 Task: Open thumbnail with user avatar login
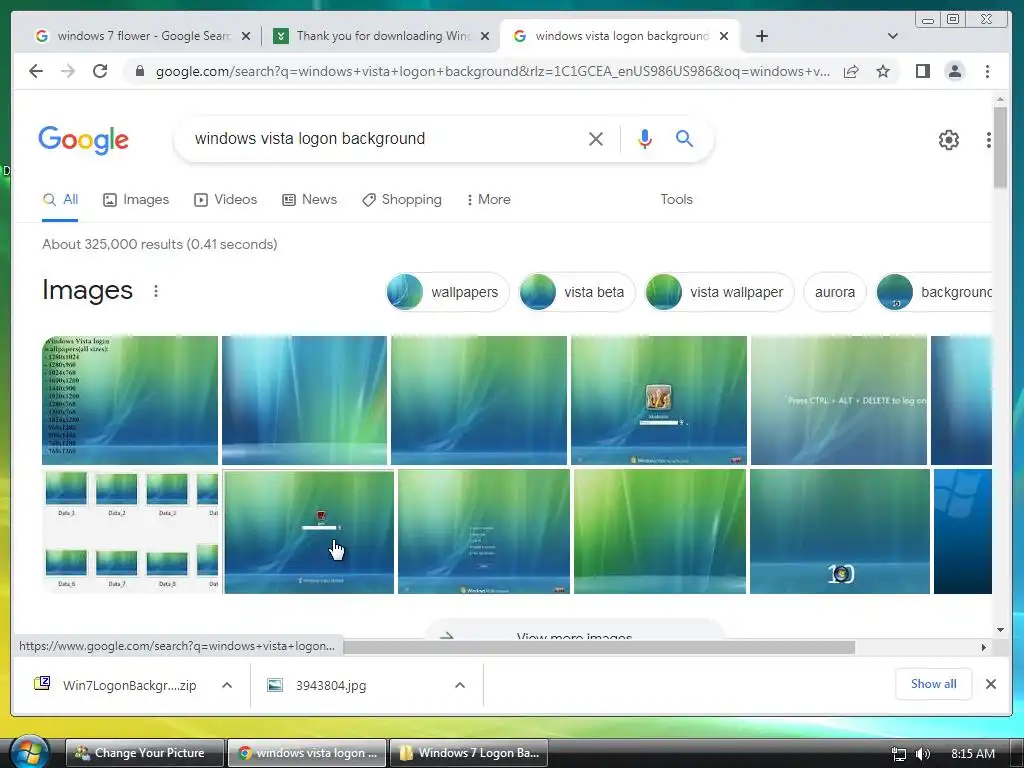[x=659, y=400]
